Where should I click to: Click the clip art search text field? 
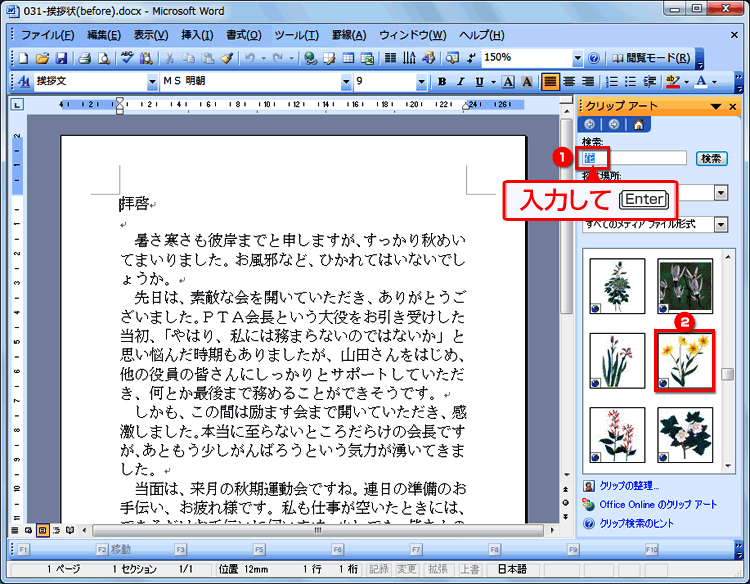[x=634, y=158]
